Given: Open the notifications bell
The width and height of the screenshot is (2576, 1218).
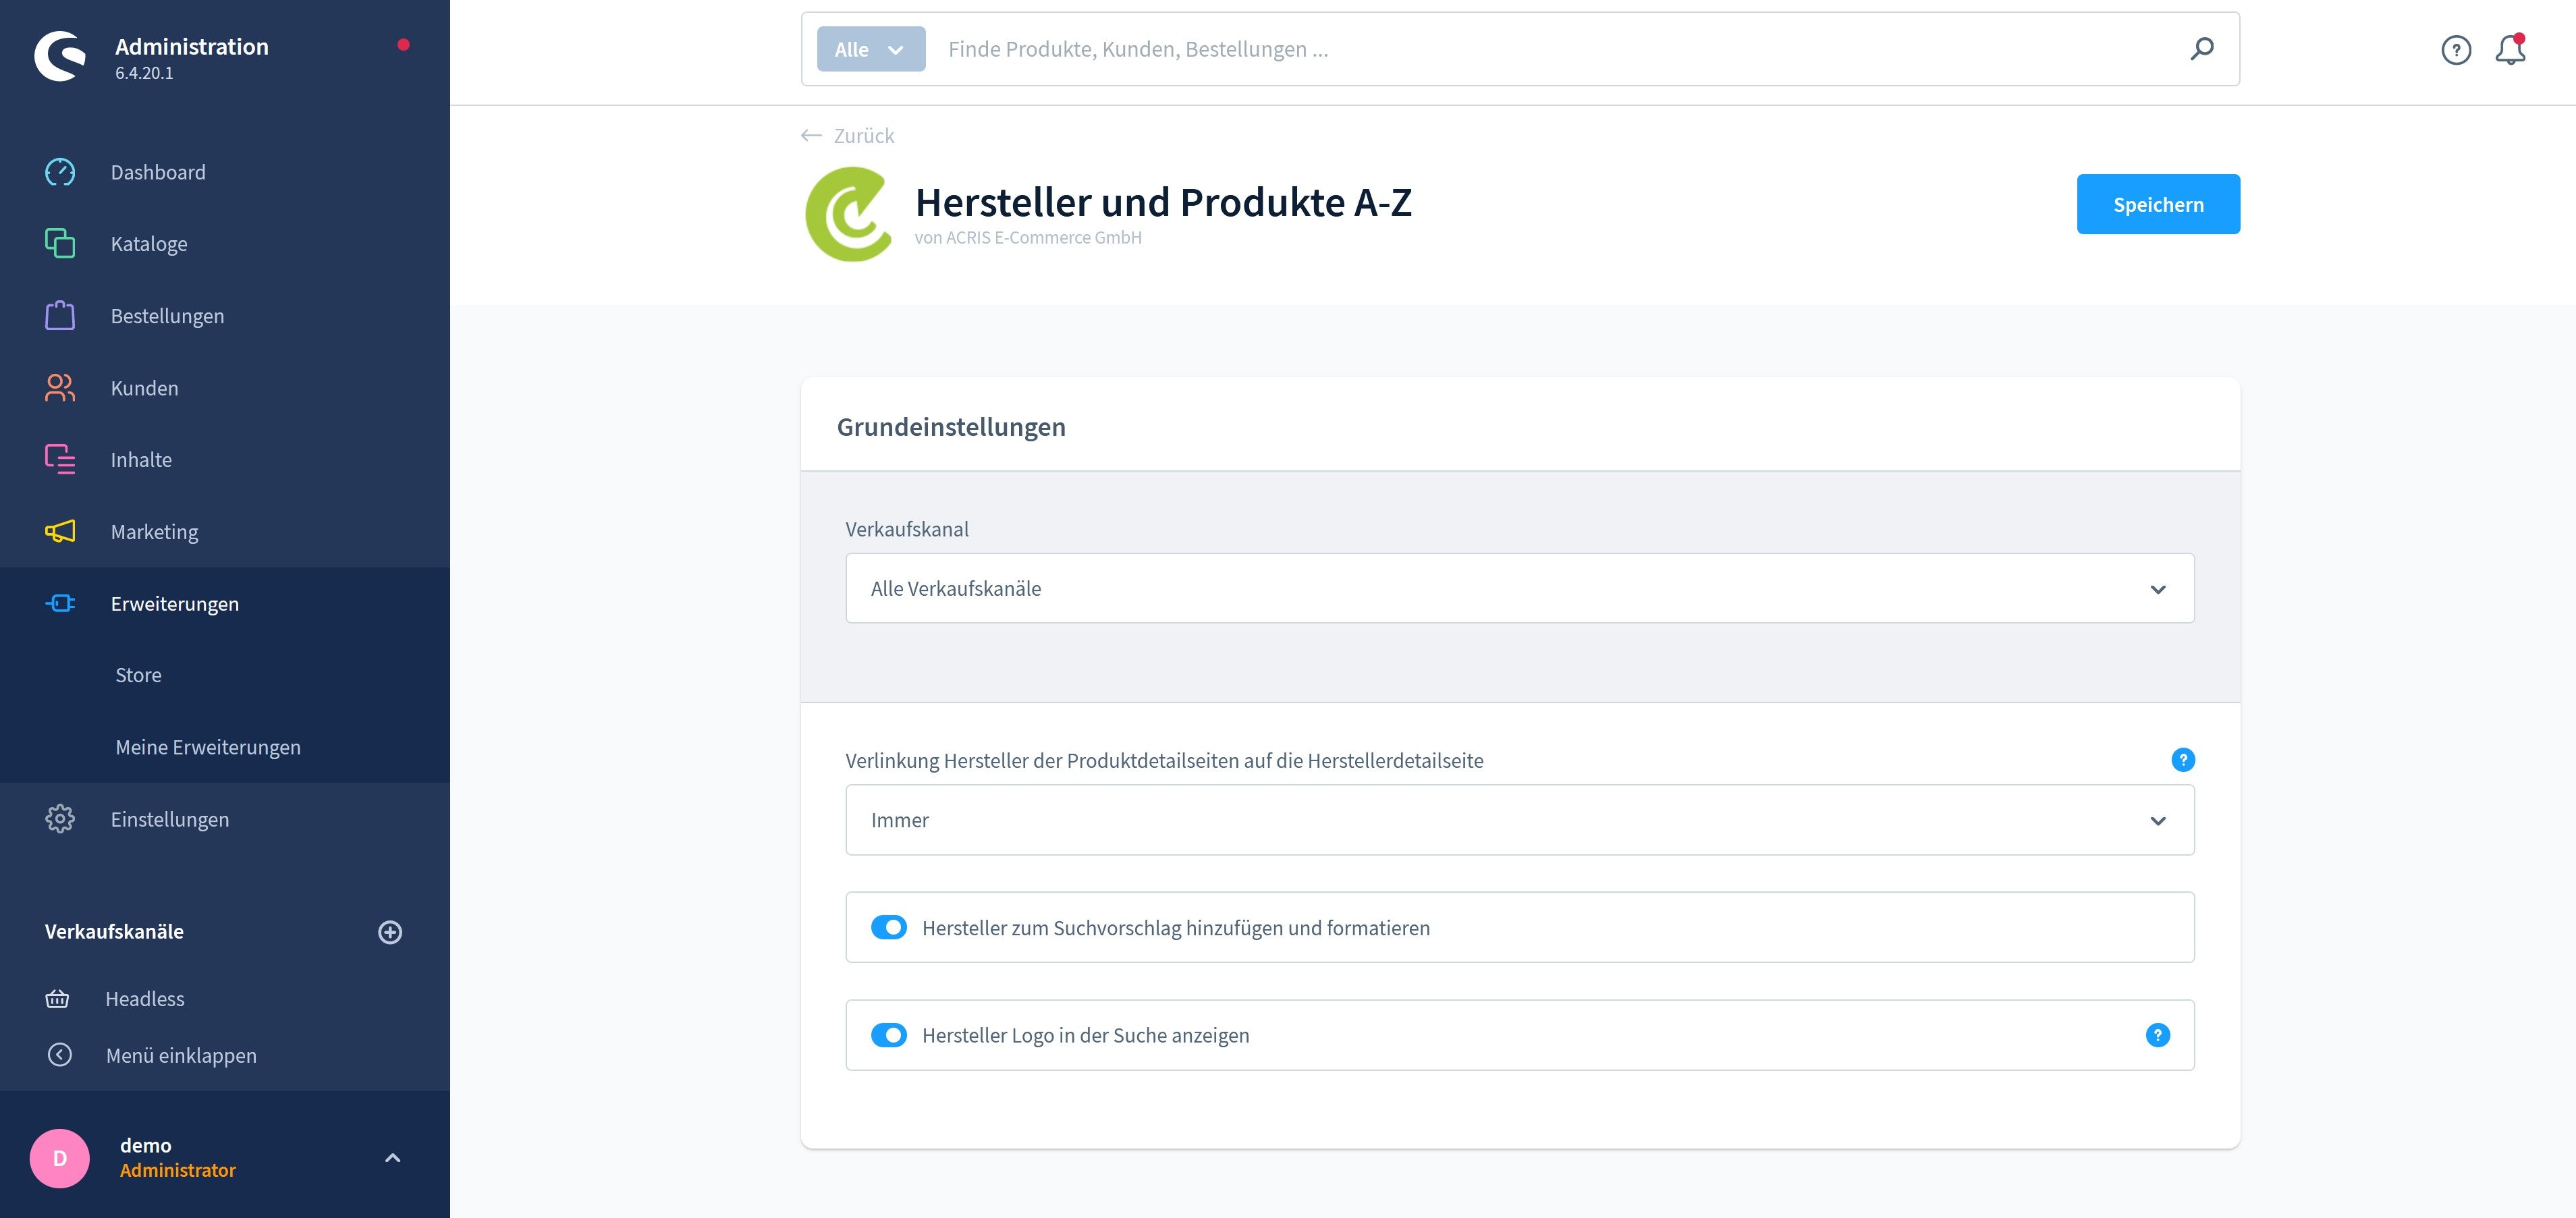Looking at the screenshot, I should pos(2510,49).
